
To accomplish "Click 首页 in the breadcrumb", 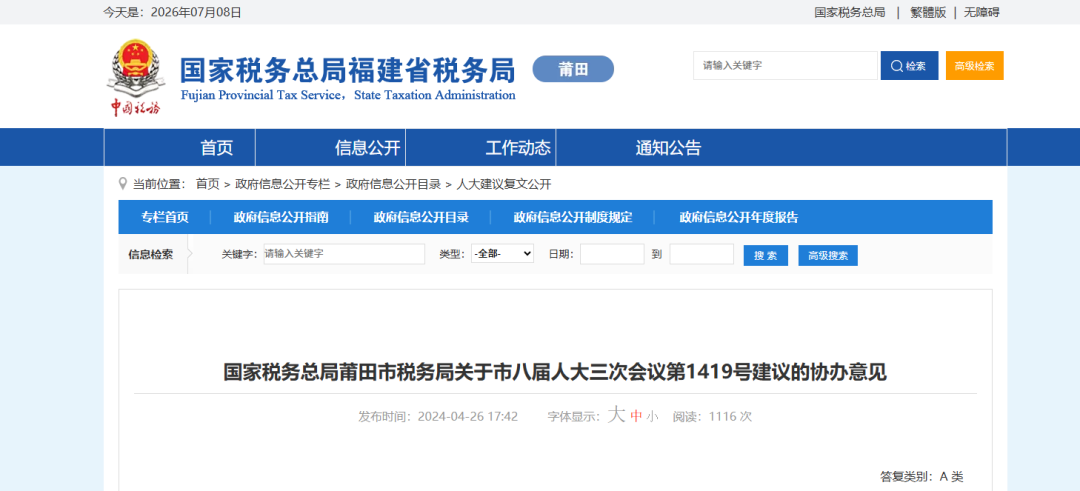I will click(x=207, y=184).
